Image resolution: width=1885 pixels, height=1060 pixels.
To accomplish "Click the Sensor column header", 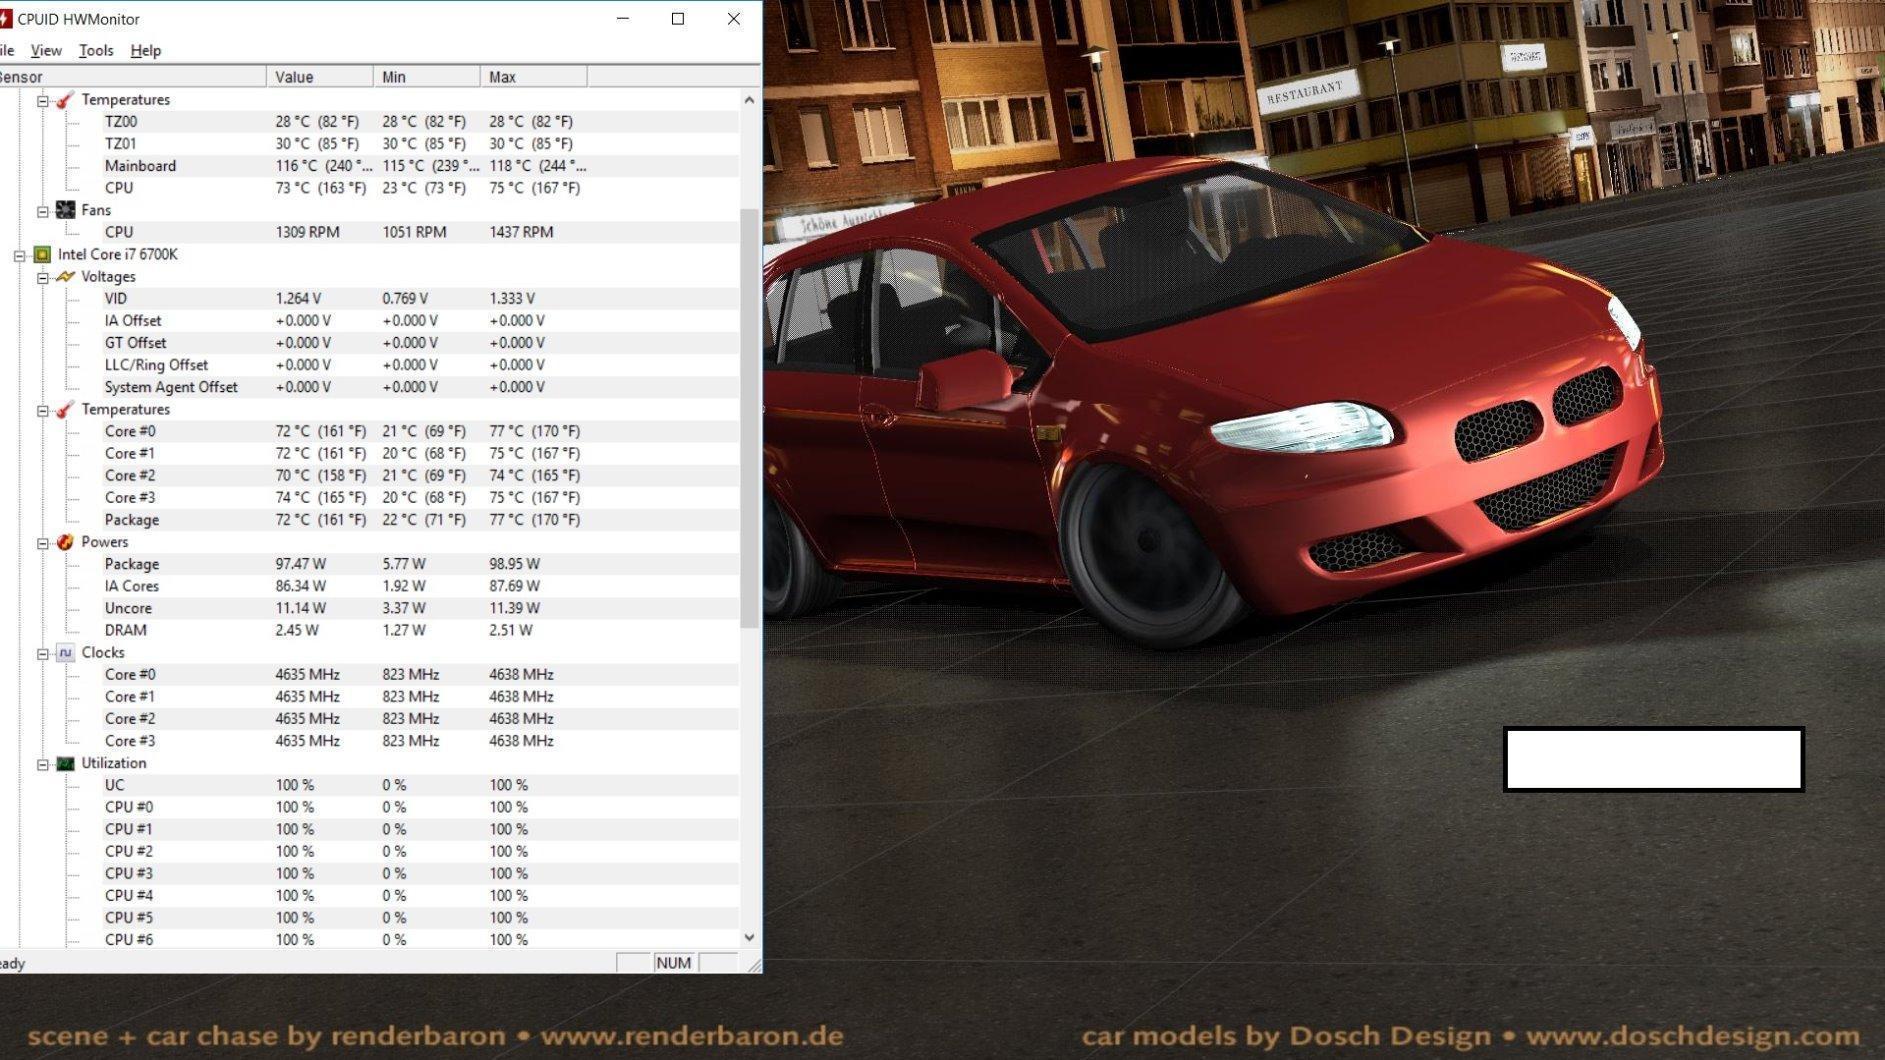I will coord(133,77).
